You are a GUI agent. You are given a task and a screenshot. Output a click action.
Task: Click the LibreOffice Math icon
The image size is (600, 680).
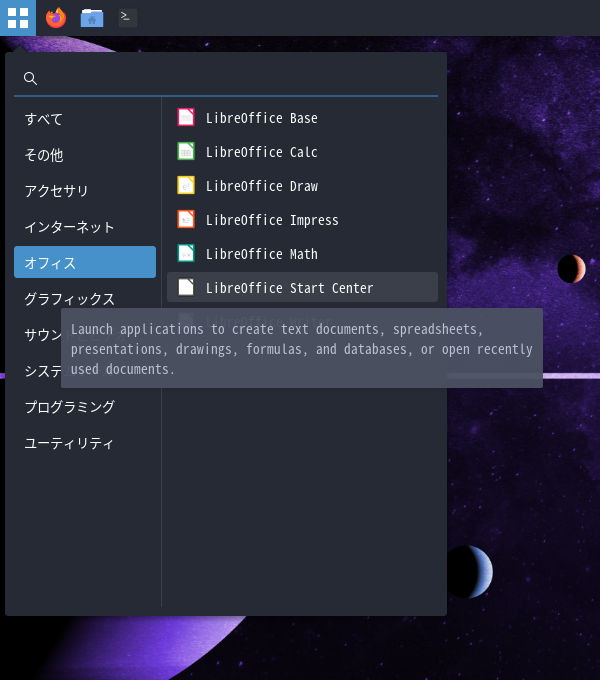(186, 253)
